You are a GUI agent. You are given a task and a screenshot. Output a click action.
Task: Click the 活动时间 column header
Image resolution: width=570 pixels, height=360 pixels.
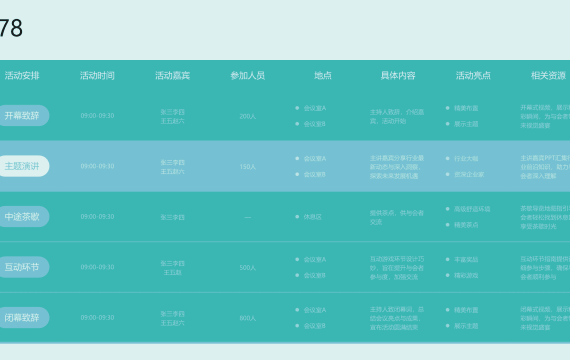tap(97, 76)
